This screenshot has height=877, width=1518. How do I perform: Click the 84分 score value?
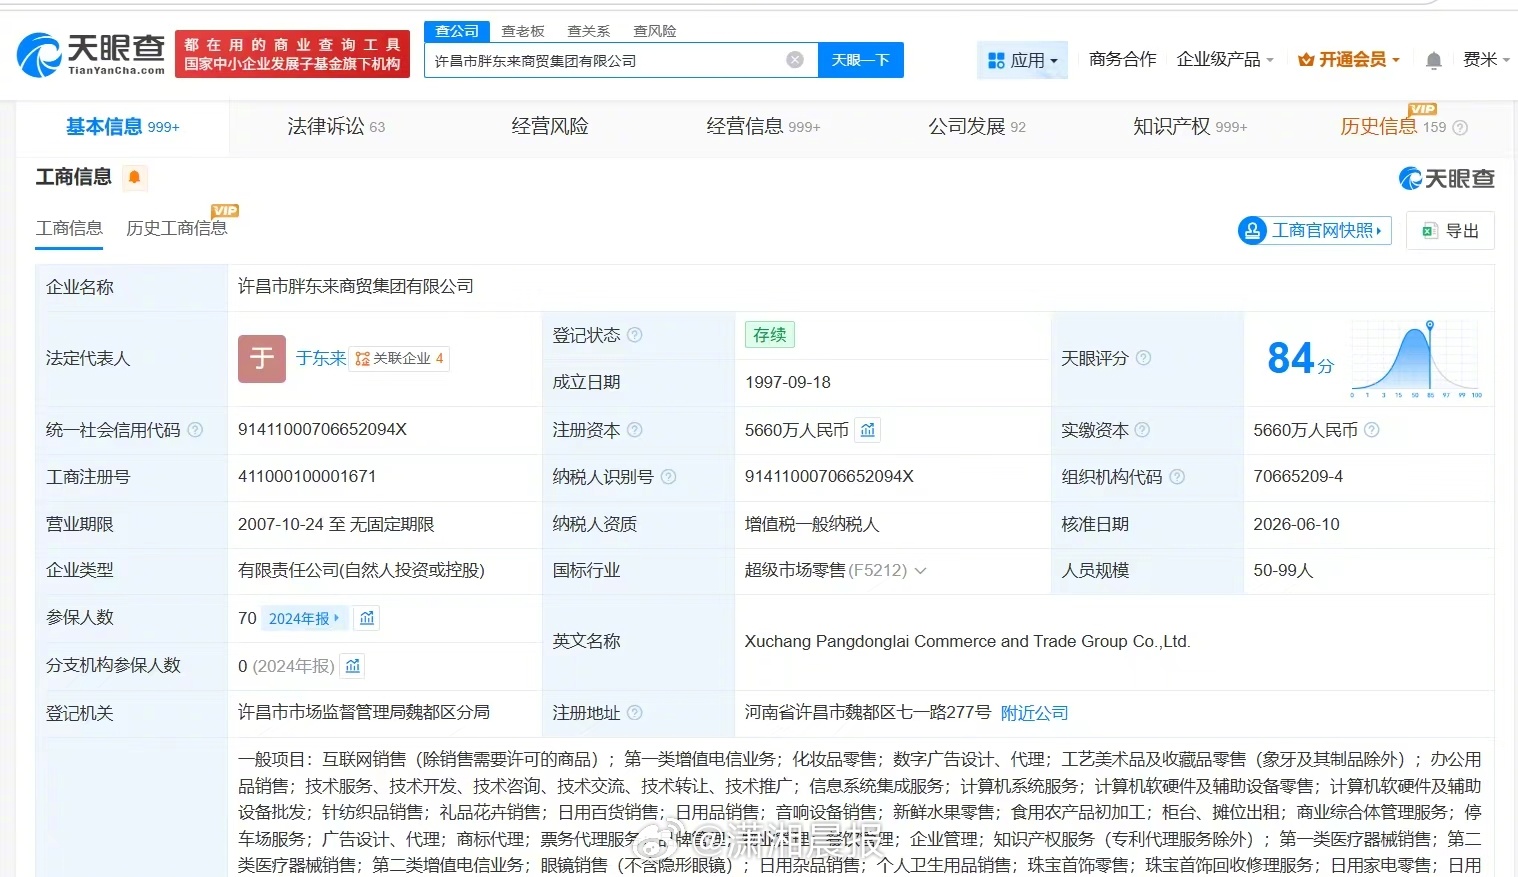(x=1300, y=358)
